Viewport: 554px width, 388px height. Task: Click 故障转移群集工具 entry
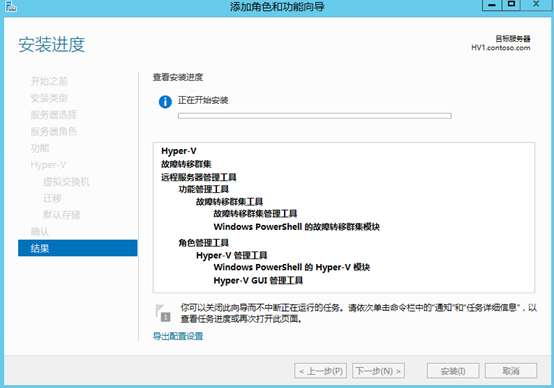click(x=229, y=201)
